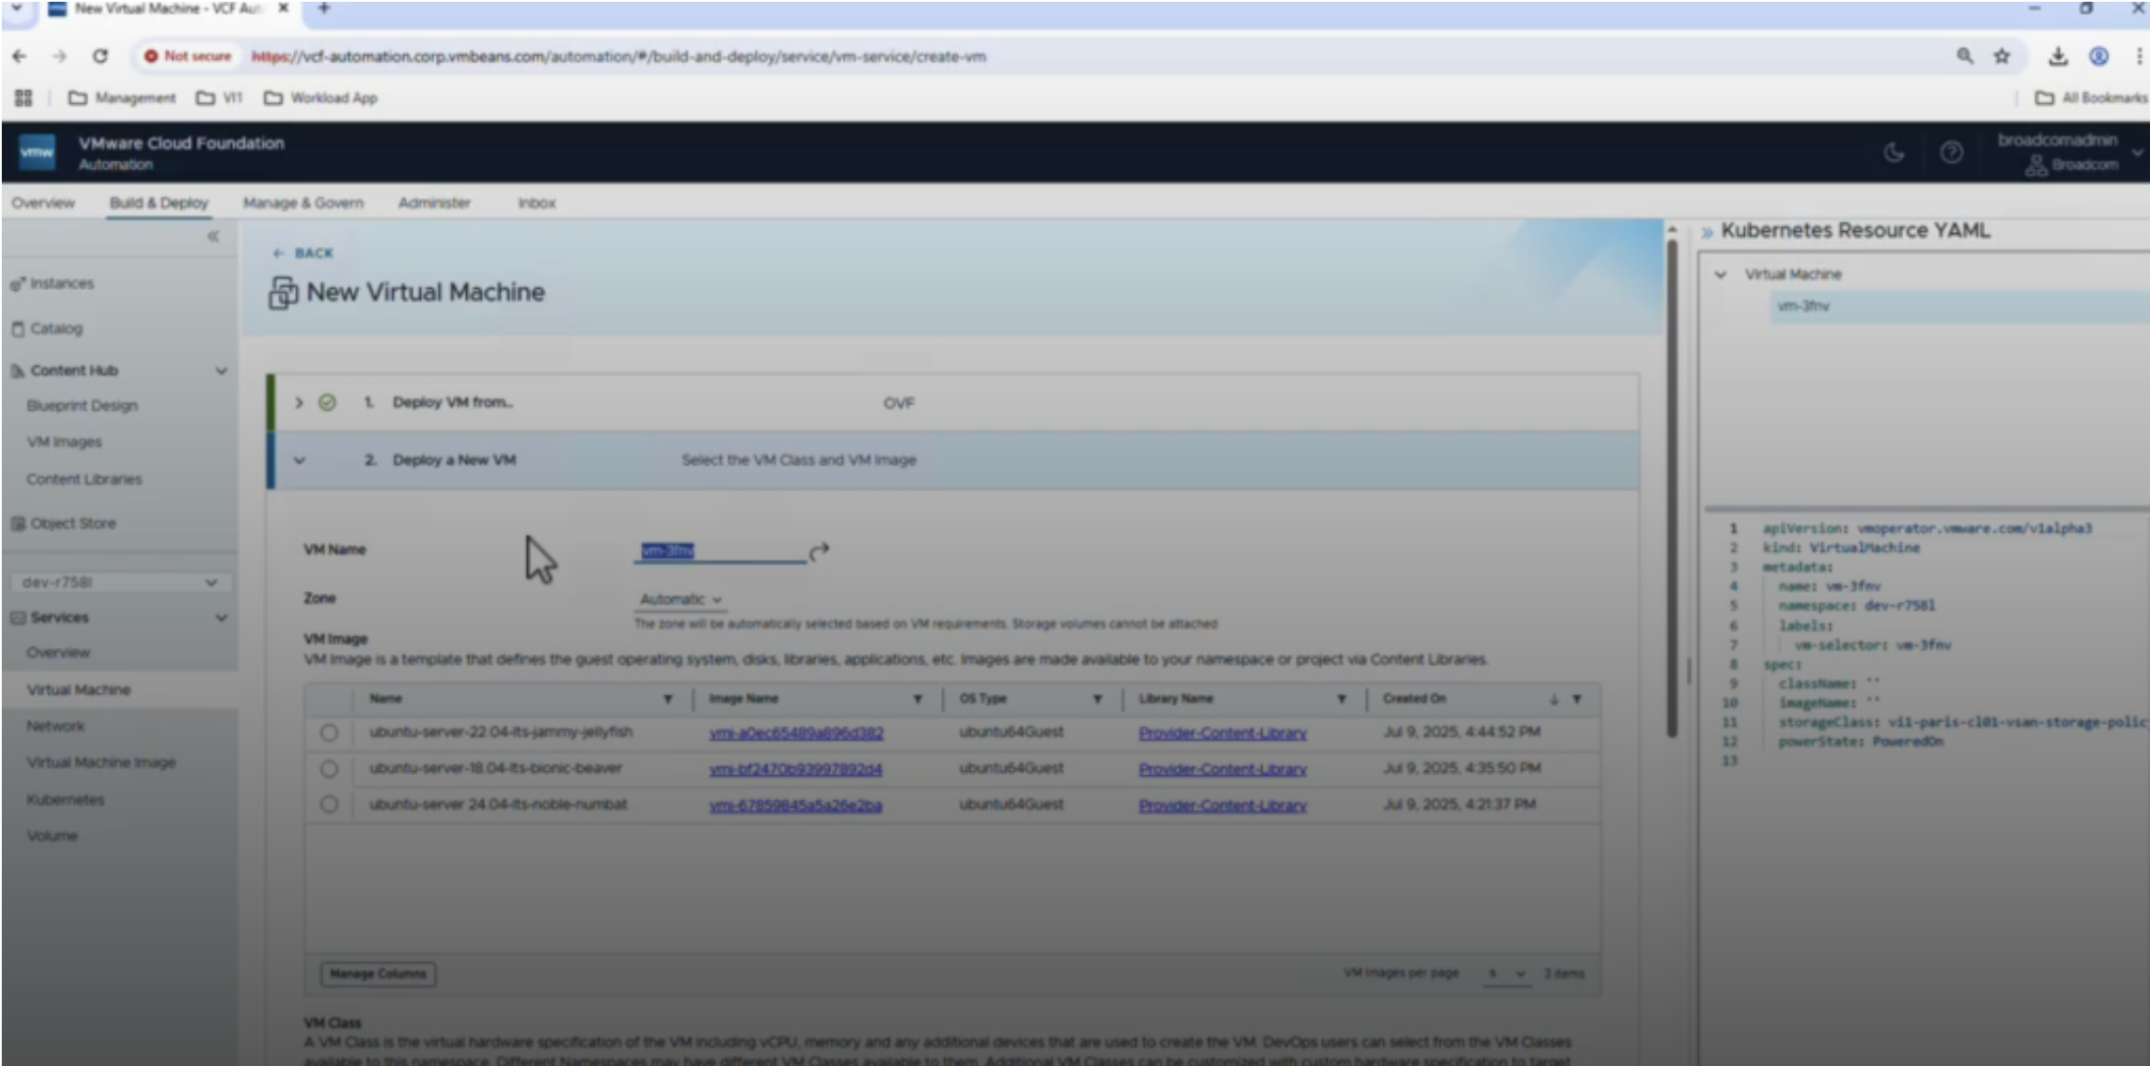The height and width of the screenshot is (1066, 2150).
Task: Open the Inbox tab
Action: (x=537, y=203)
